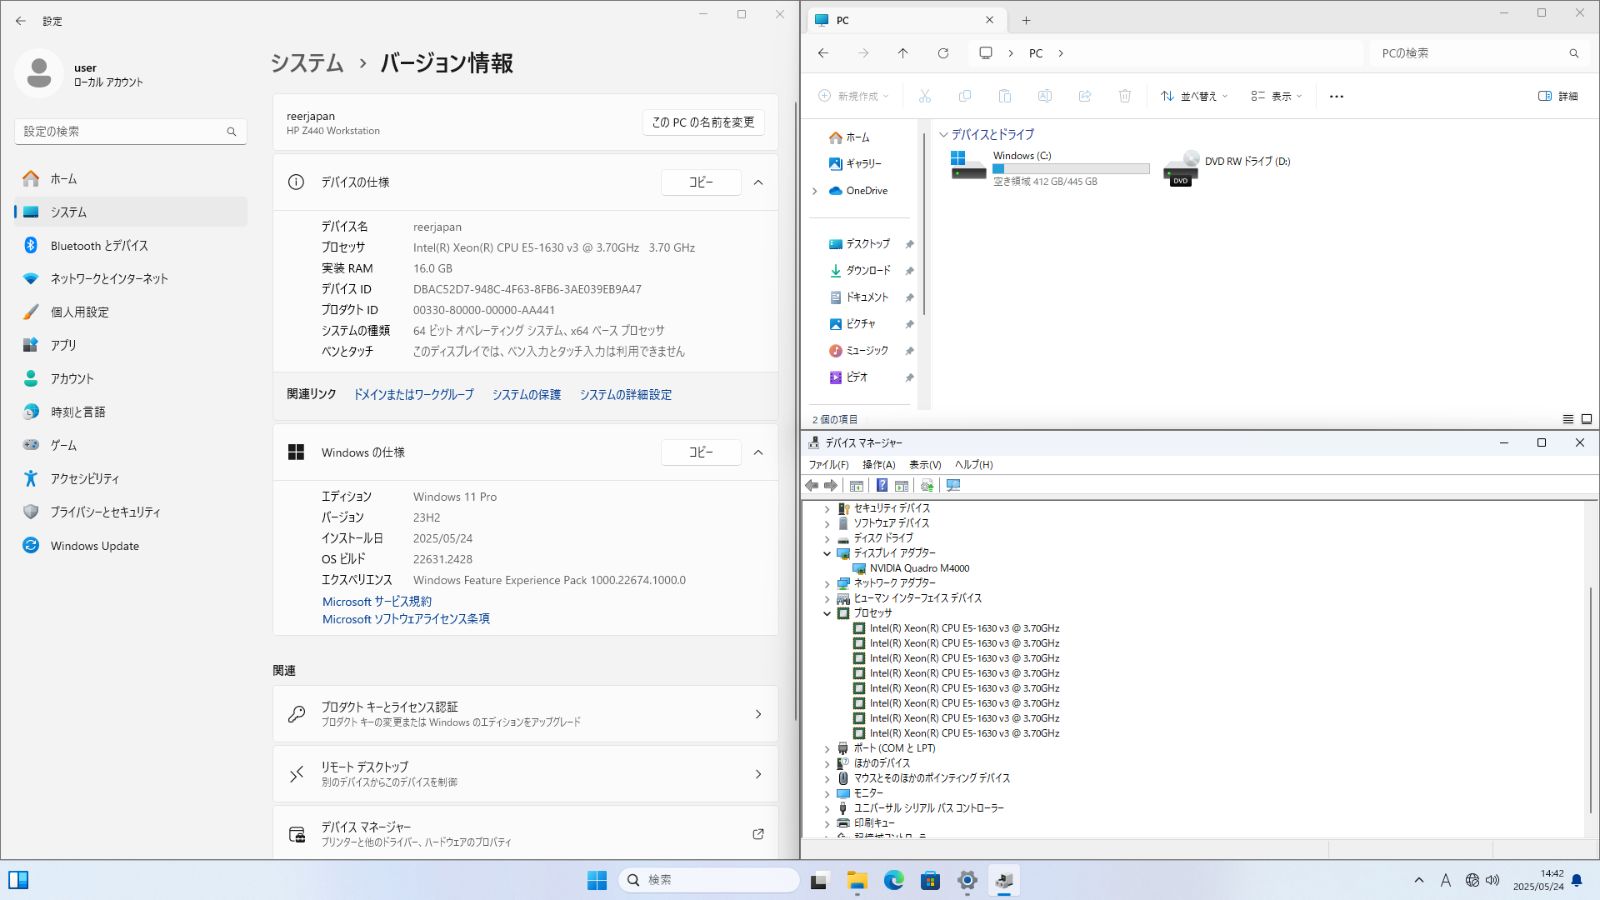1600x900 pixels.
Task: Open the Explorer sort dropdown
Action: pyautogui.click(x=1194, y=96)
